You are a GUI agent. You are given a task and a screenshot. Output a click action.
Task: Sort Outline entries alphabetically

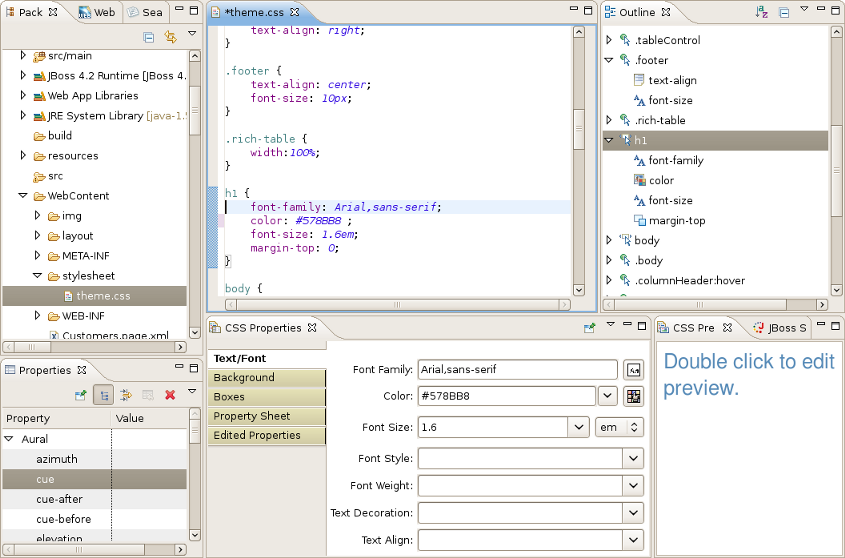click(x=761, y=12)
